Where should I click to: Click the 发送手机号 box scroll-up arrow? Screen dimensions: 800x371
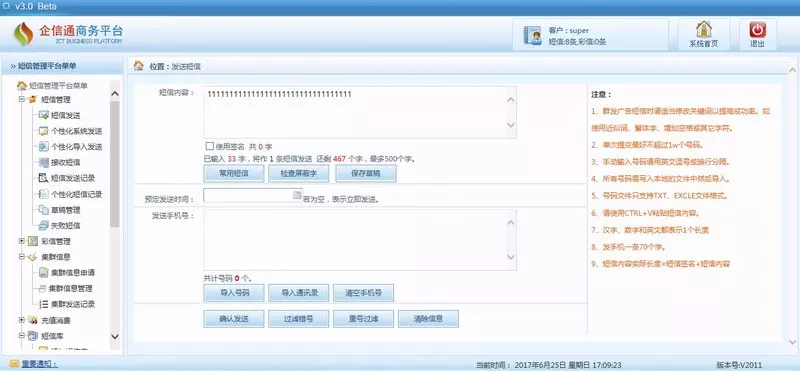pyautogui.click(x=511, y=222)
